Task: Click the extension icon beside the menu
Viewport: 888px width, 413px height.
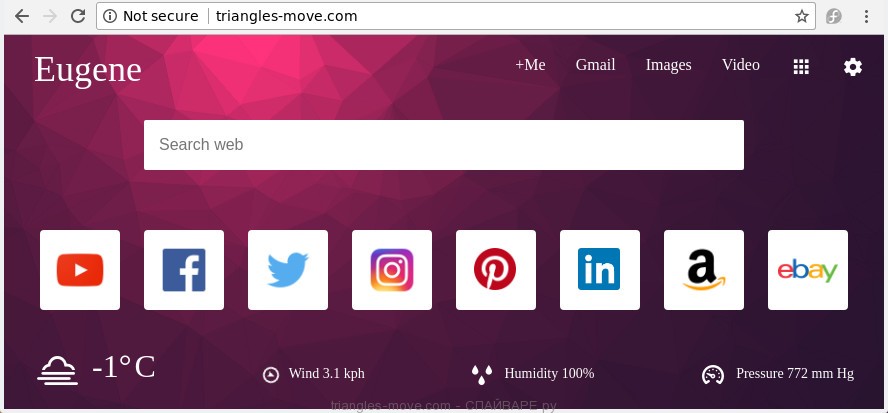Action: click(x=834, y=16)
